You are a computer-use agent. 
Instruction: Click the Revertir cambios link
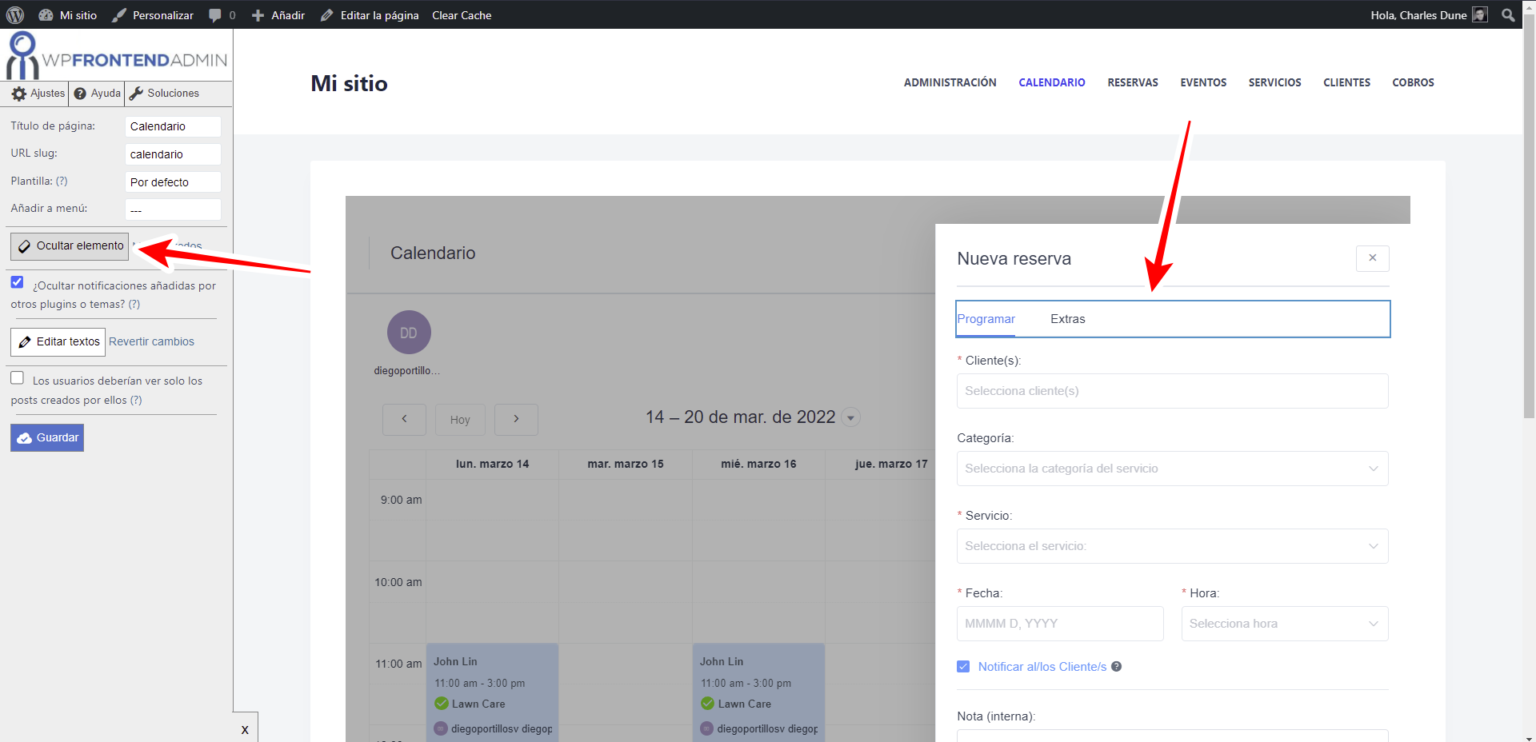click(152, 341)
